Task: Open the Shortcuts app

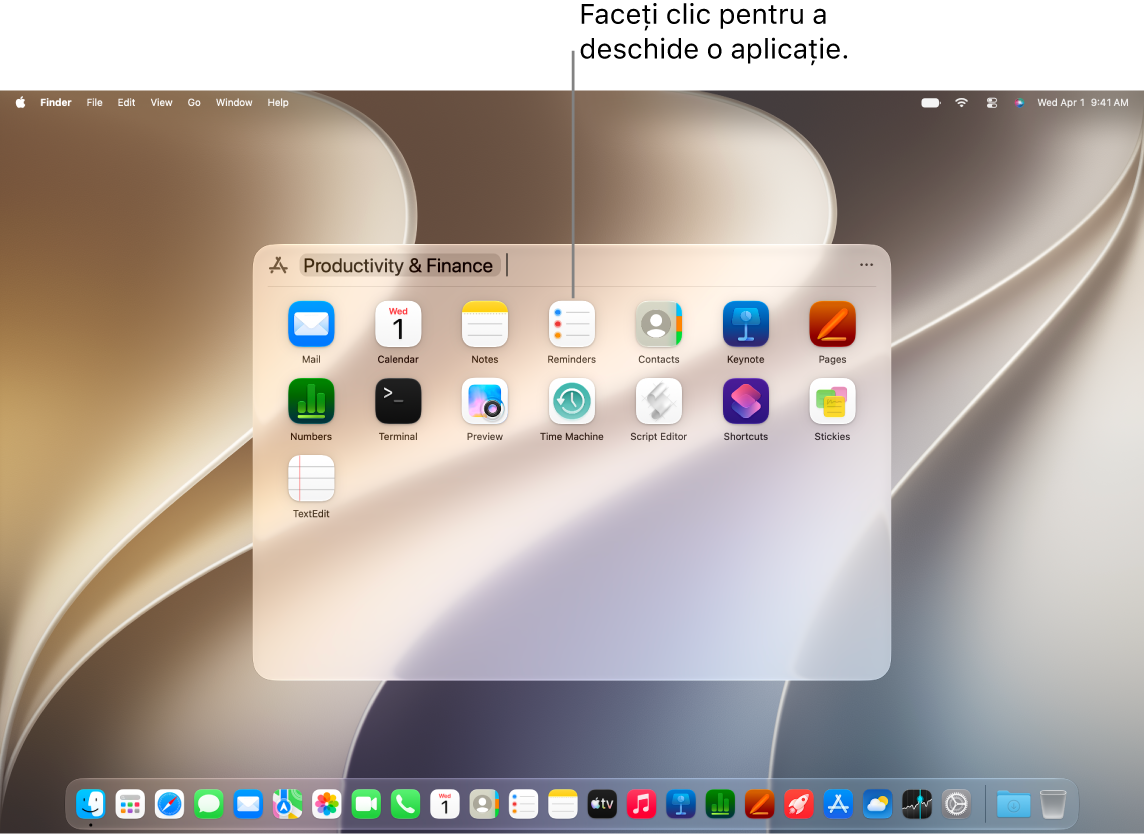Action: pos(745,401)
